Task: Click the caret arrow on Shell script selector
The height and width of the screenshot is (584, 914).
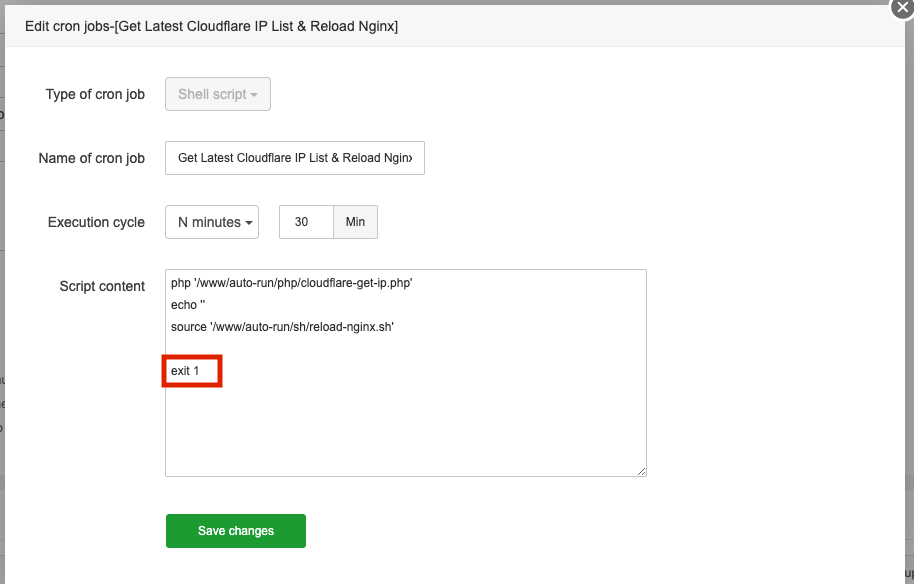Action: 253,93
